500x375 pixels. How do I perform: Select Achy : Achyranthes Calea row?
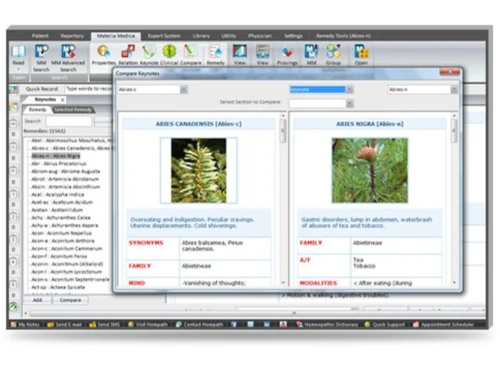click(x=61, y=218)
